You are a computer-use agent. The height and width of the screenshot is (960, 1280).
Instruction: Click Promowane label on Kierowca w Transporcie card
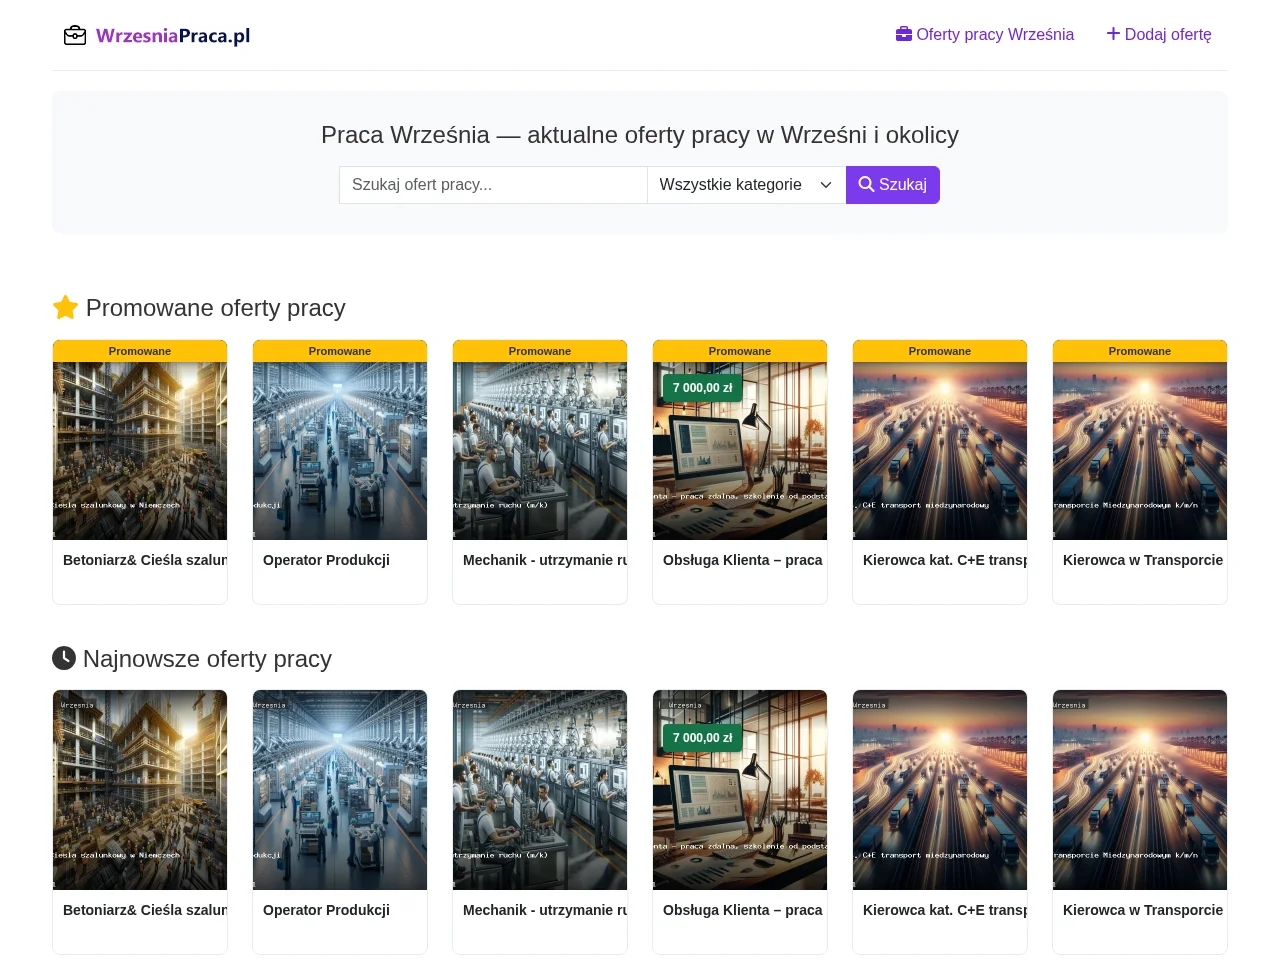(x=1140, y=351)
